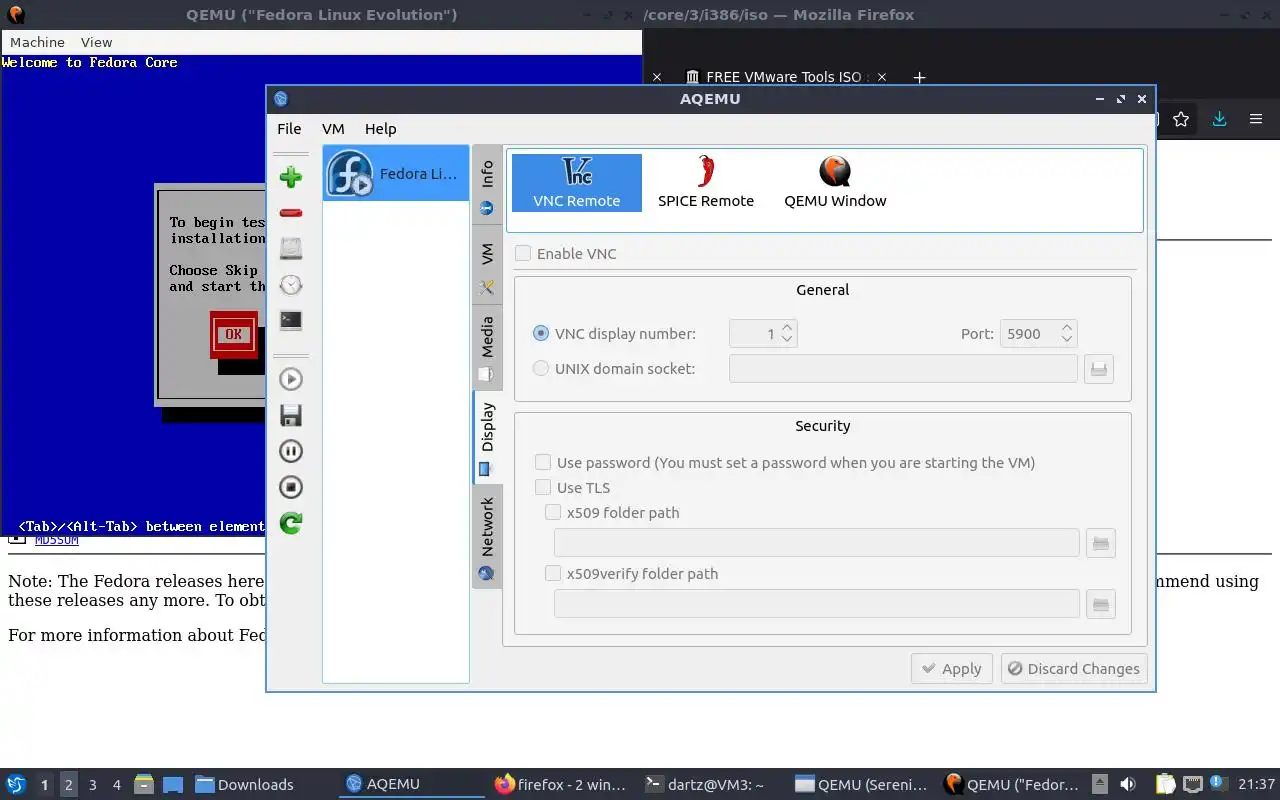Browse for UNIX domain socket file
Image resolution: width=1280 pixels, height=800 pixels.
[x=1099, y=369]
